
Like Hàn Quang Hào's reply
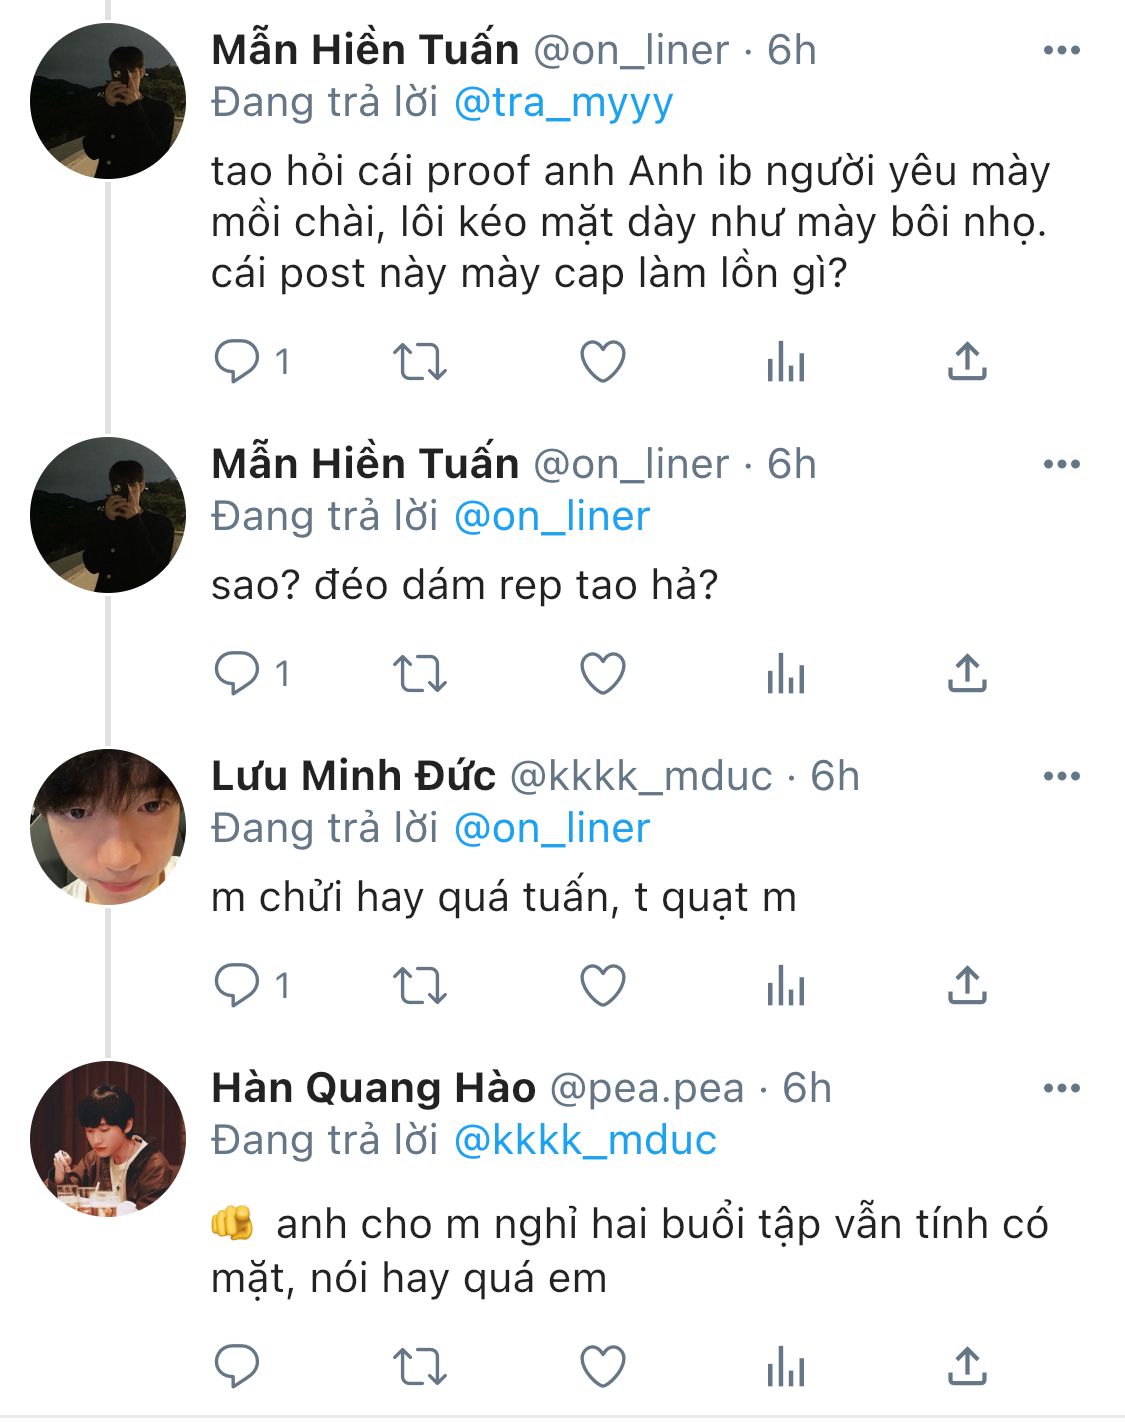(603, 1366)
